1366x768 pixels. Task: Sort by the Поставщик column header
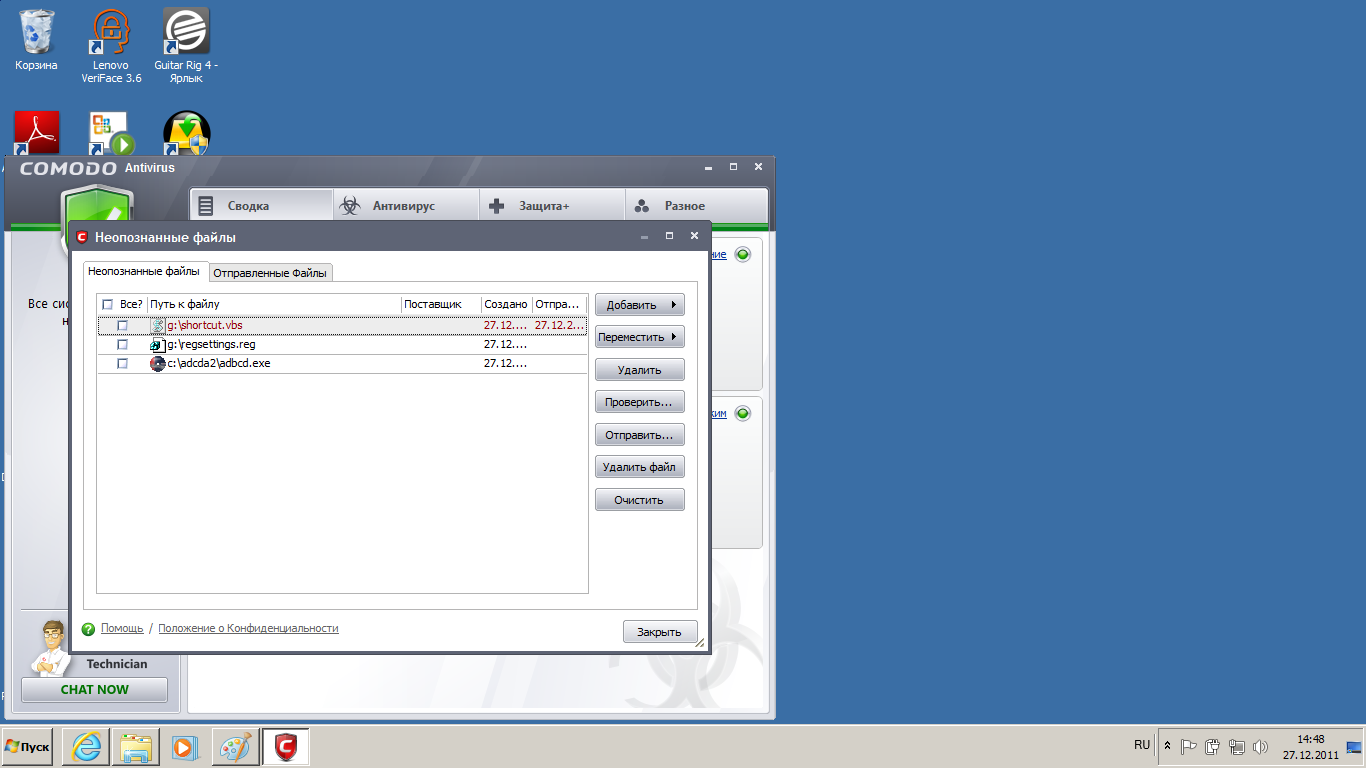pyautogui.click(x=441, y=304)
